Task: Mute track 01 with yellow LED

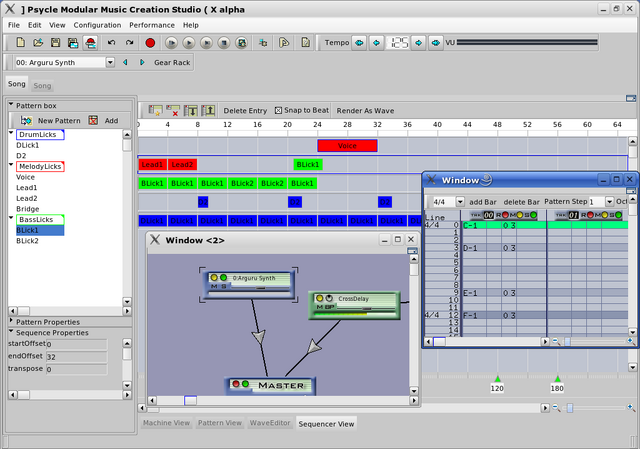Action: click(604, 215)
